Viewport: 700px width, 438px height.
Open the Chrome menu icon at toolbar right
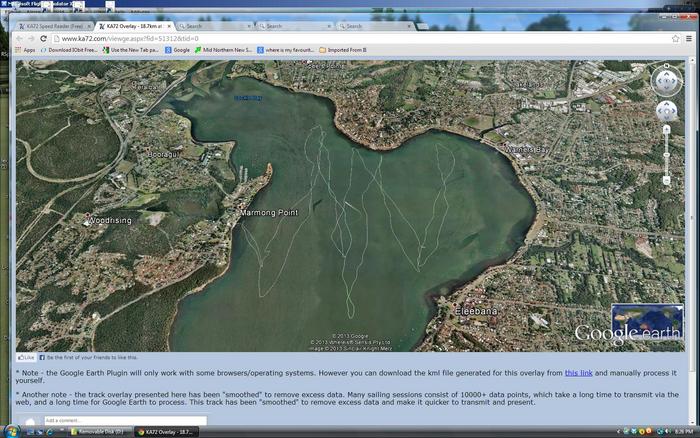point(689,38)
